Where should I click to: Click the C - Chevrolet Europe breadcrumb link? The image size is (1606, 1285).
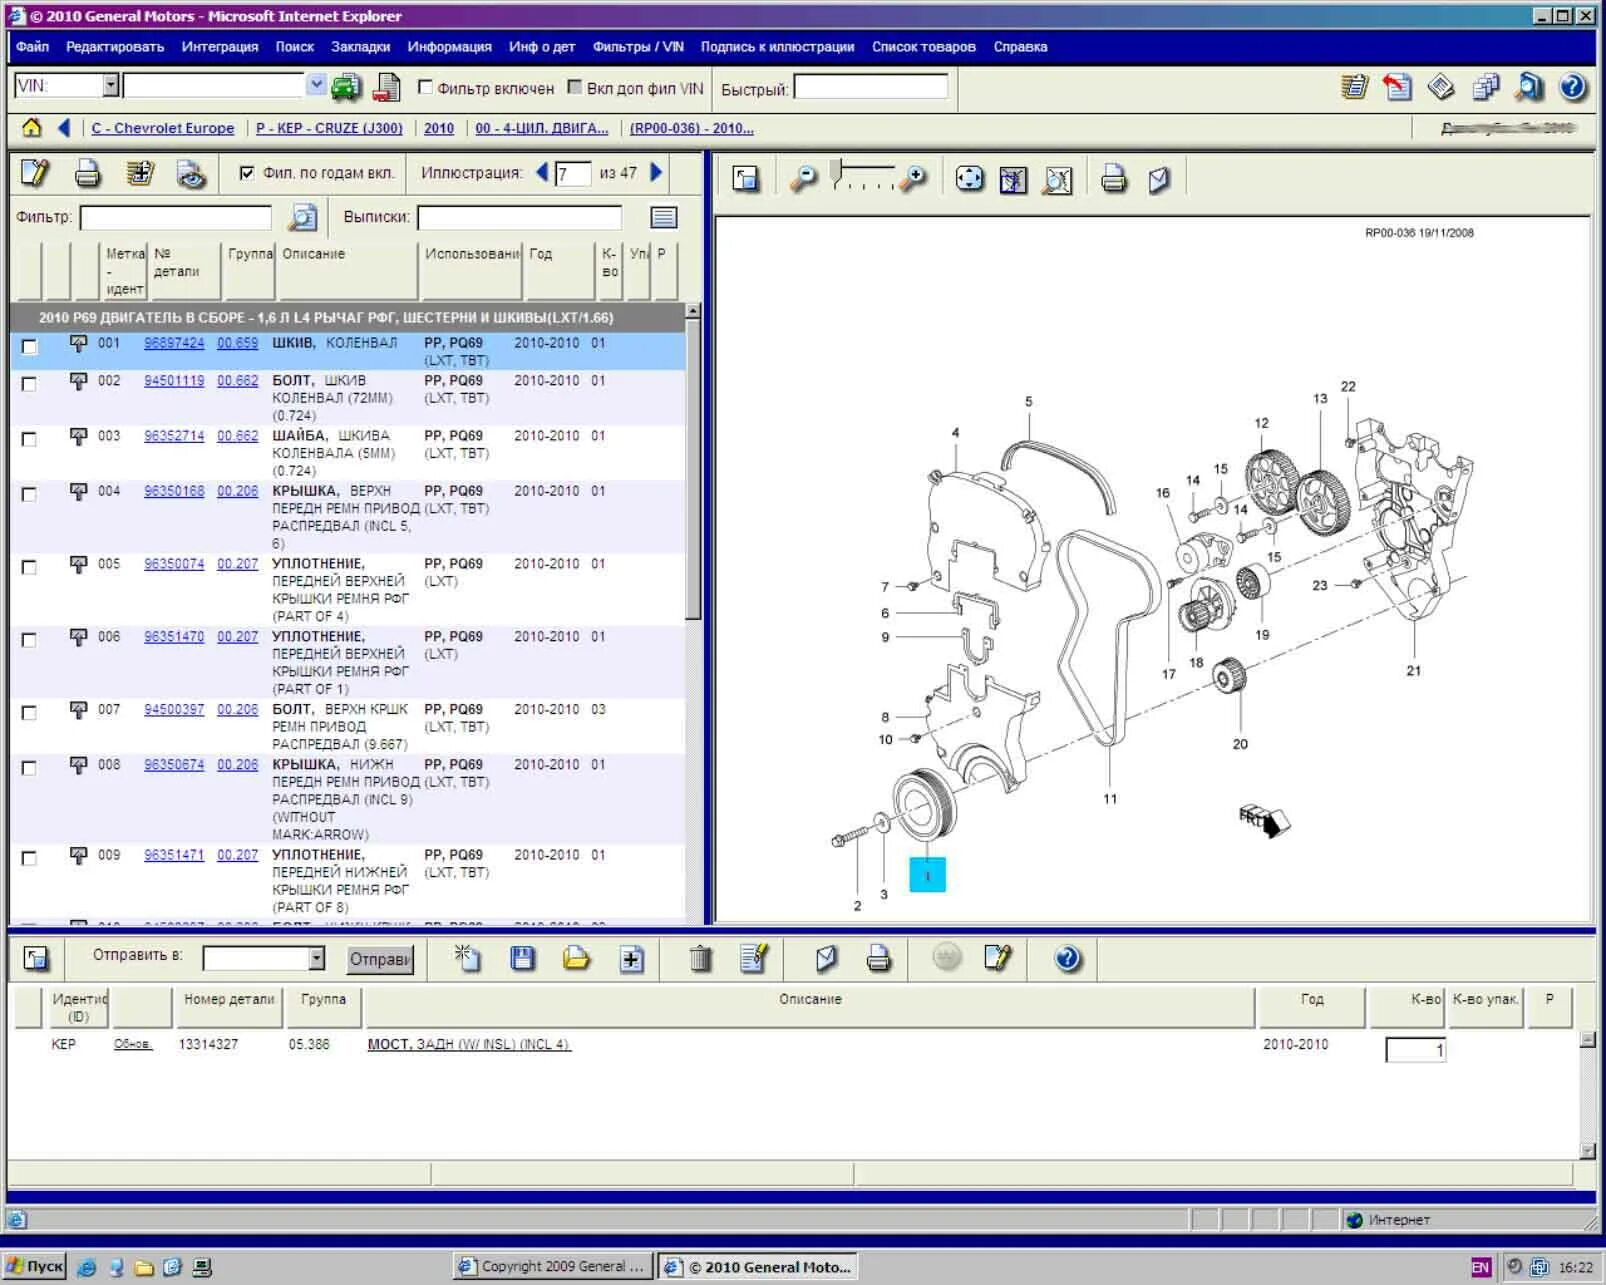[163, 128]
